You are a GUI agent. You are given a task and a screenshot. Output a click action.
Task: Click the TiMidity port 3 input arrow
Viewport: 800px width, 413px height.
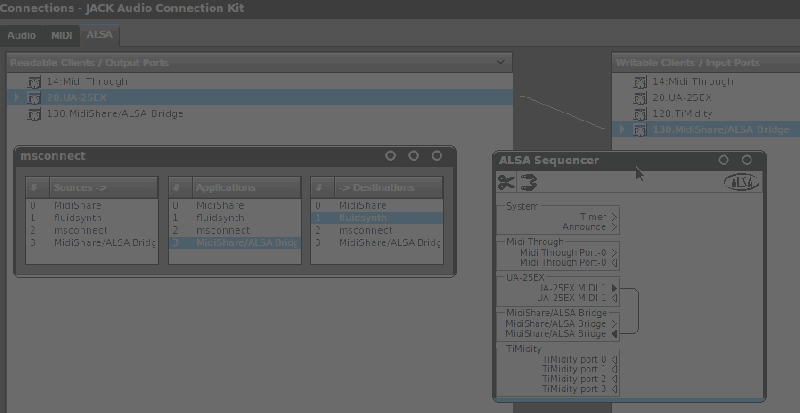tap(614, 389)
